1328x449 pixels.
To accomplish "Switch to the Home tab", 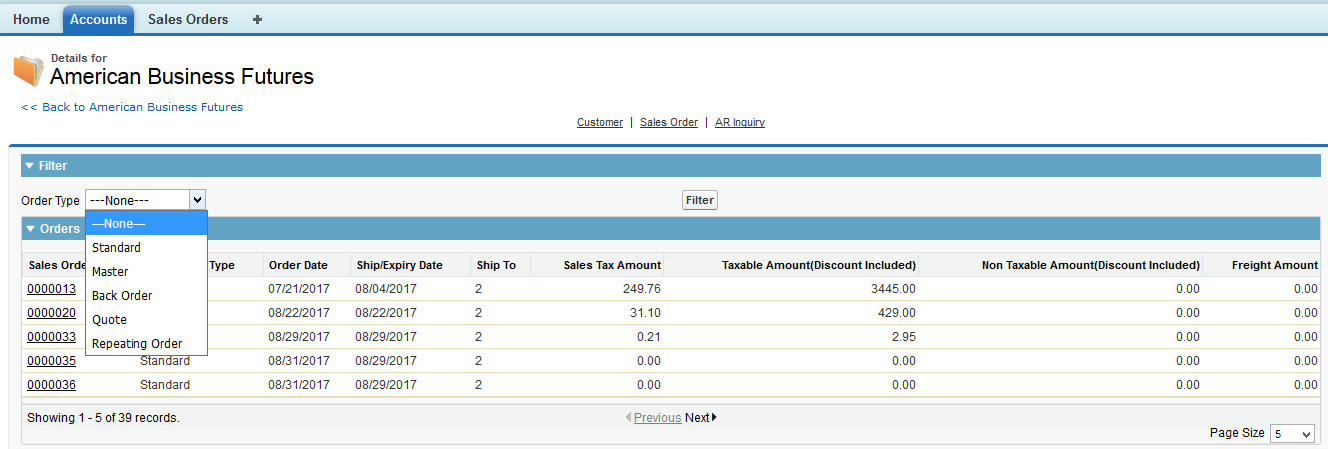I will tap(31, 19).
